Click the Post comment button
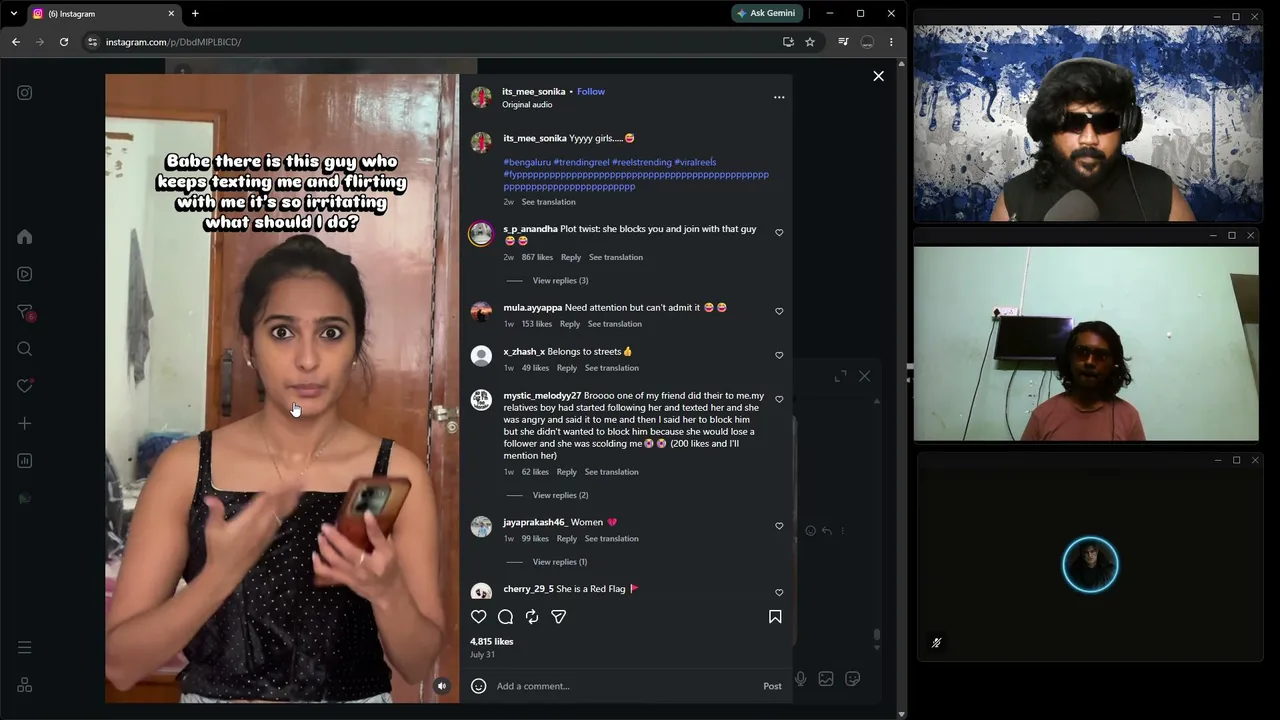 772,686
